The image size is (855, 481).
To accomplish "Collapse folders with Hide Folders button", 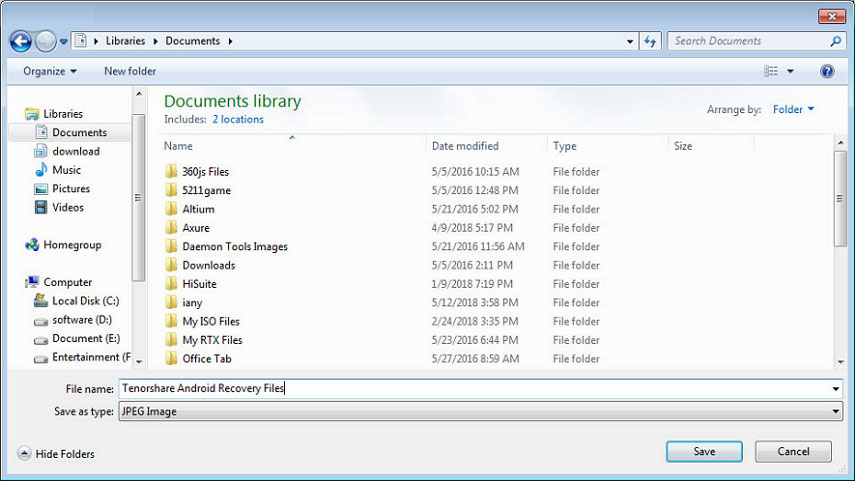I will (56, 454).
